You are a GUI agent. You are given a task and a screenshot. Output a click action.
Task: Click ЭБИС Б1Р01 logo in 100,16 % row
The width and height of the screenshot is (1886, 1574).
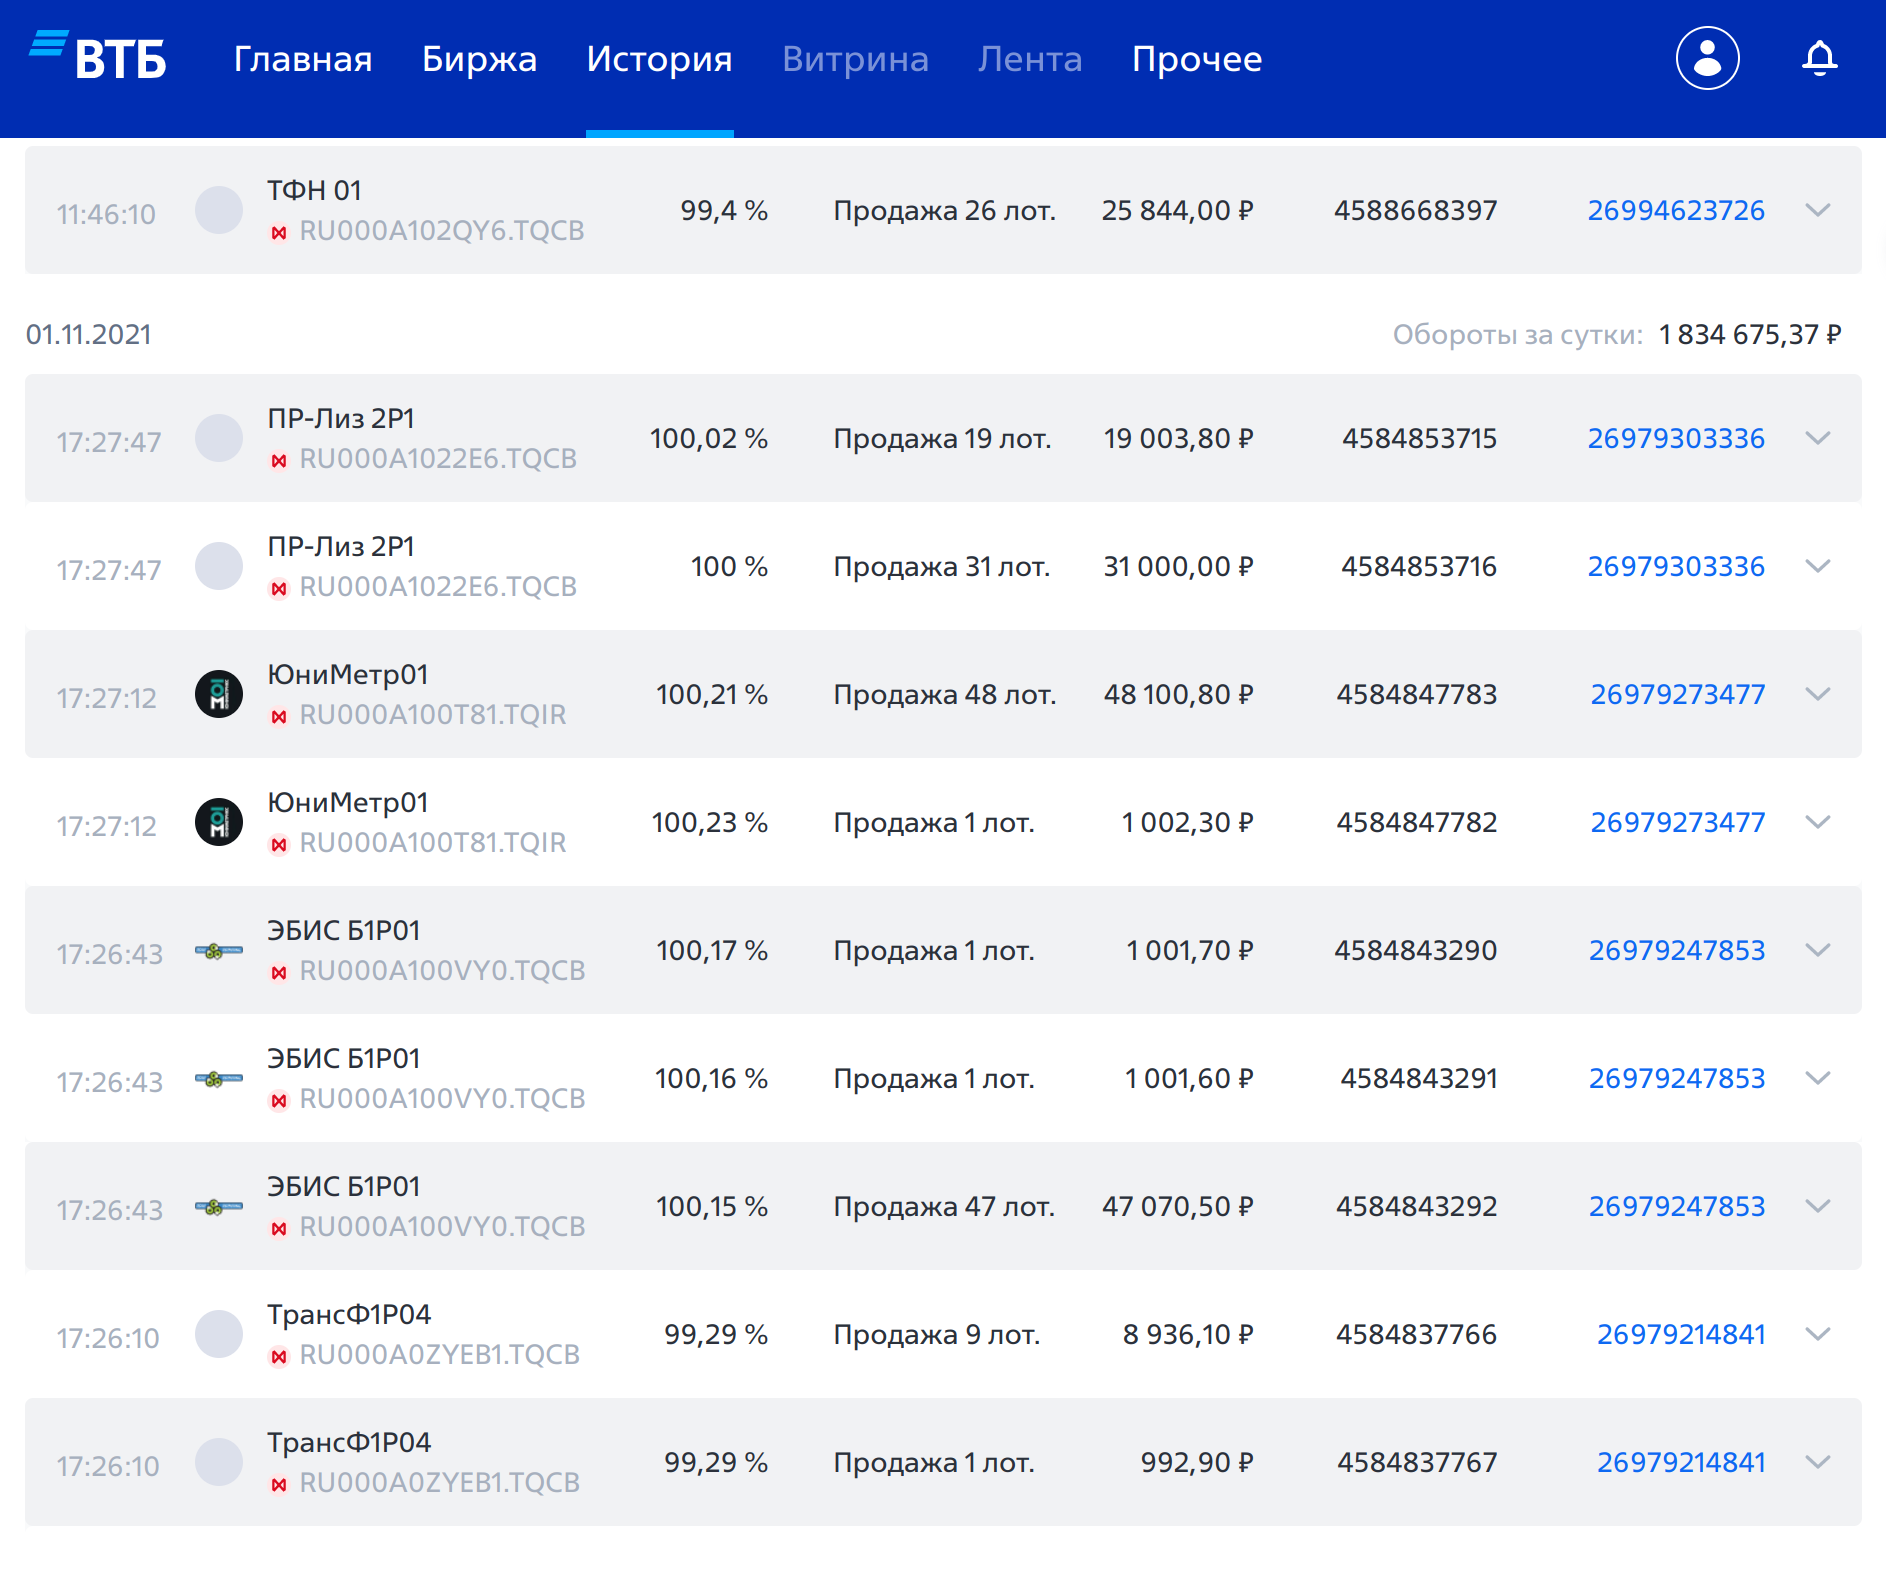tap(219, 1078)
